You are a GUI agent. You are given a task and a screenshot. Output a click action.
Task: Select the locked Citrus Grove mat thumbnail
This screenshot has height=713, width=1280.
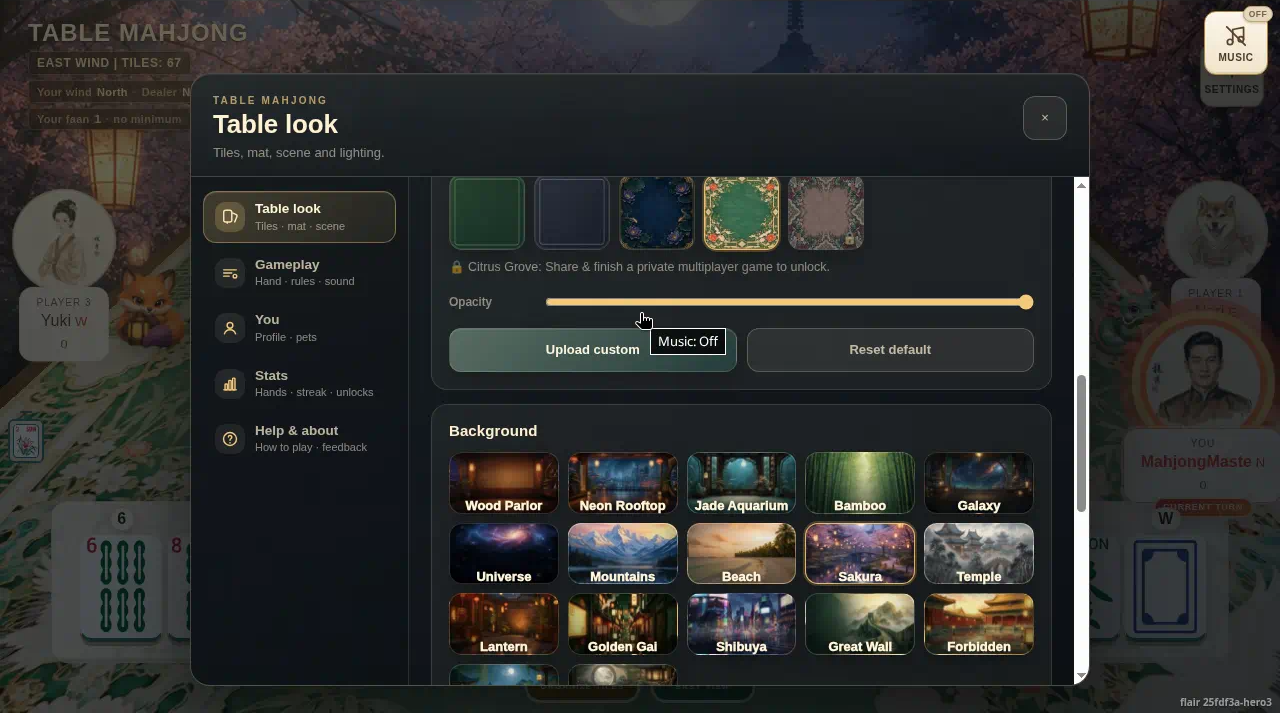(826, 213)
